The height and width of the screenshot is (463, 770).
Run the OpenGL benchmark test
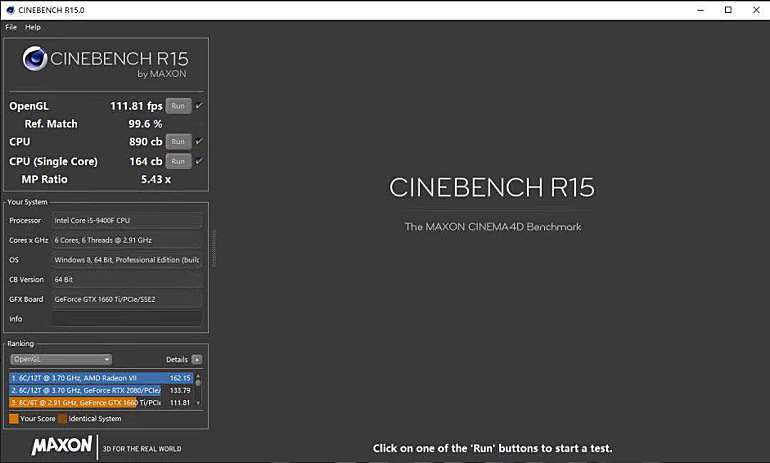pyautogui.click(x=178, y=105)
